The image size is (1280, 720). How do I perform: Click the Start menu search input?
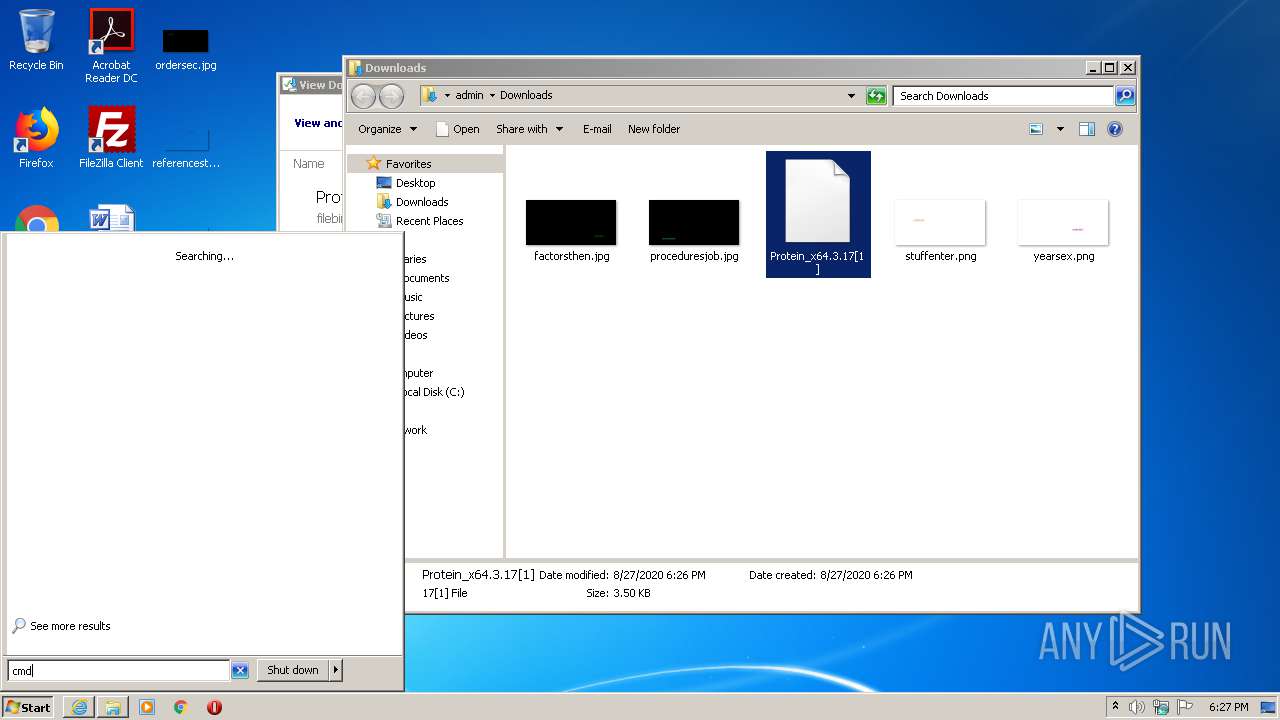119,671
